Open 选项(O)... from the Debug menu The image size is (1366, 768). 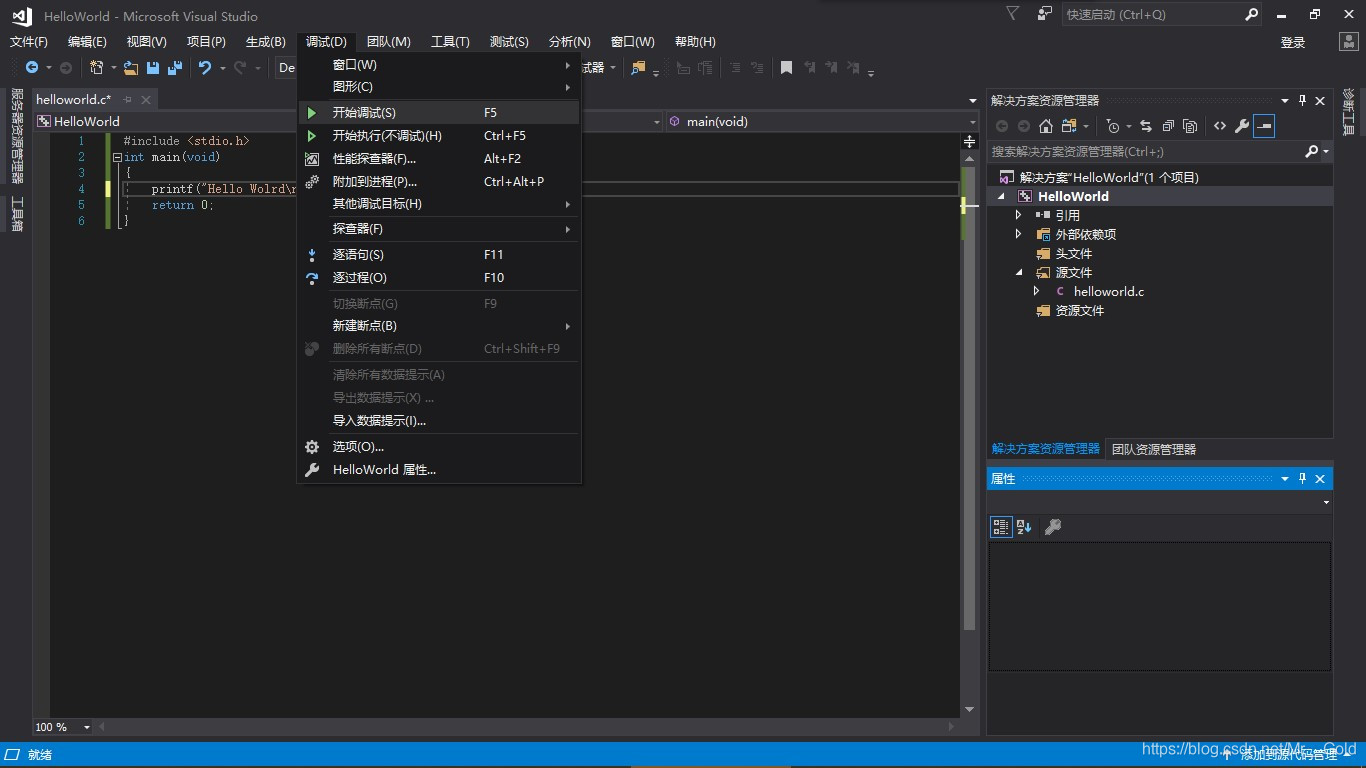(439, 447)
